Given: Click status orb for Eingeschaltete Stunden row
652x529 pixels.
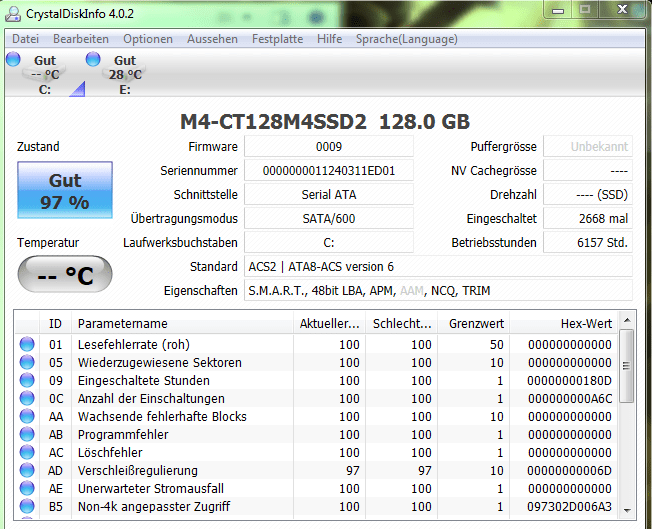Looking at the screenshot, I should click(x=27, y=380).
